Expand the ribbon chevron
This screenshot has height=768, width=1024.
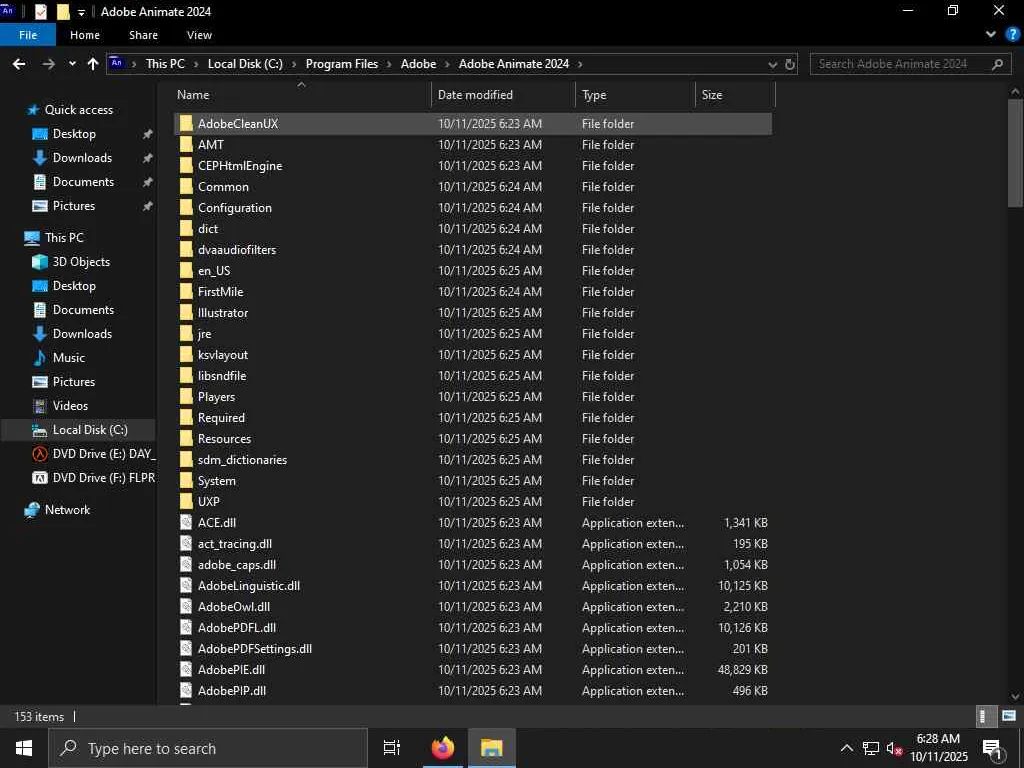(991, 35)
